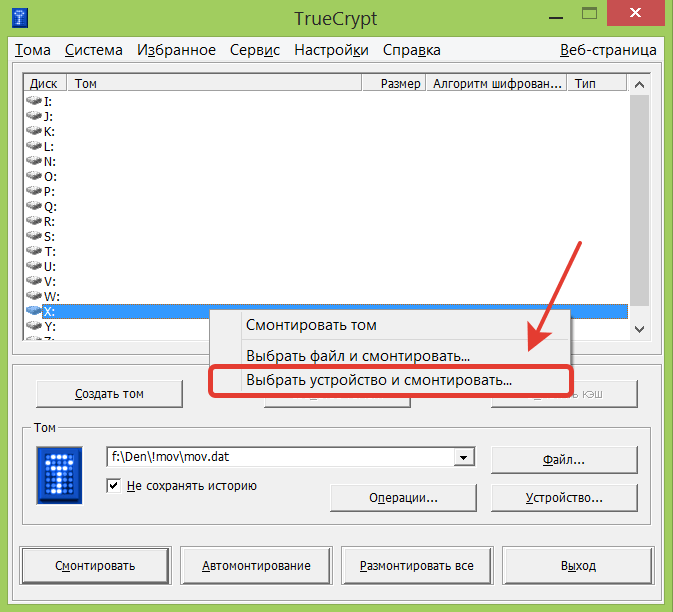Viewport: 673px width, 612px height.
Task: Expand the volume path dropdown arrow
Action: click(x=463, y=457)
